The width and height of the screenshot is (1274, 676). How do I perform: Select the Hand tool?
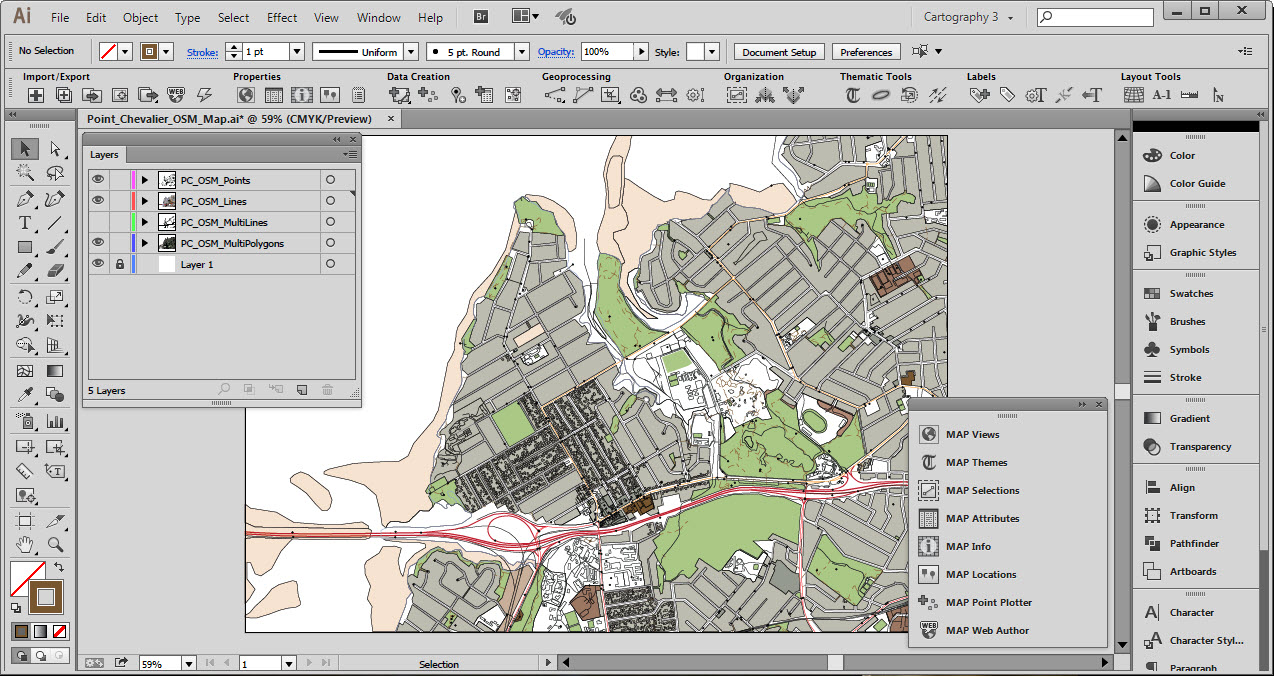click(x=23, y=544)
